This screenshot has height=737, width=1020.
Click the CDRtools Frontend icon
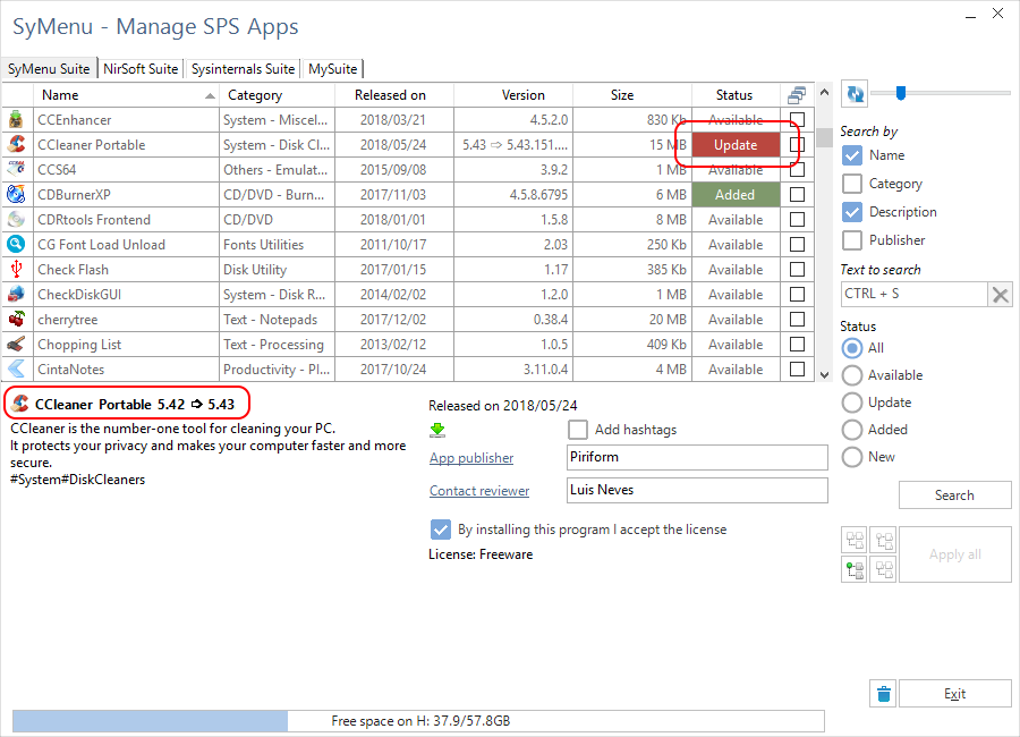[x=16, y=219]
